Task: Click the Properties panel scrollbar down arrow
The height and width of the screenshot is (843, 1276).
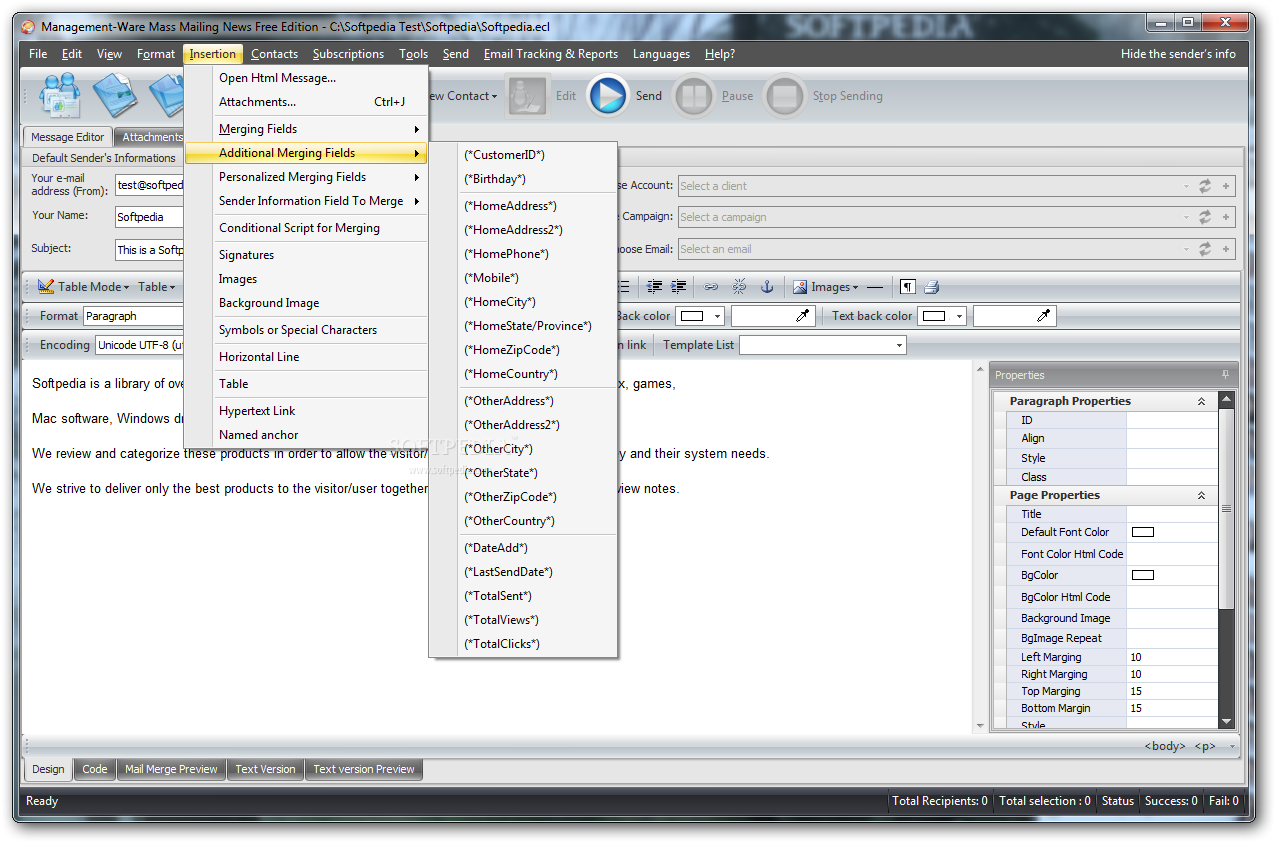Action: click(x=1227, y=721)
